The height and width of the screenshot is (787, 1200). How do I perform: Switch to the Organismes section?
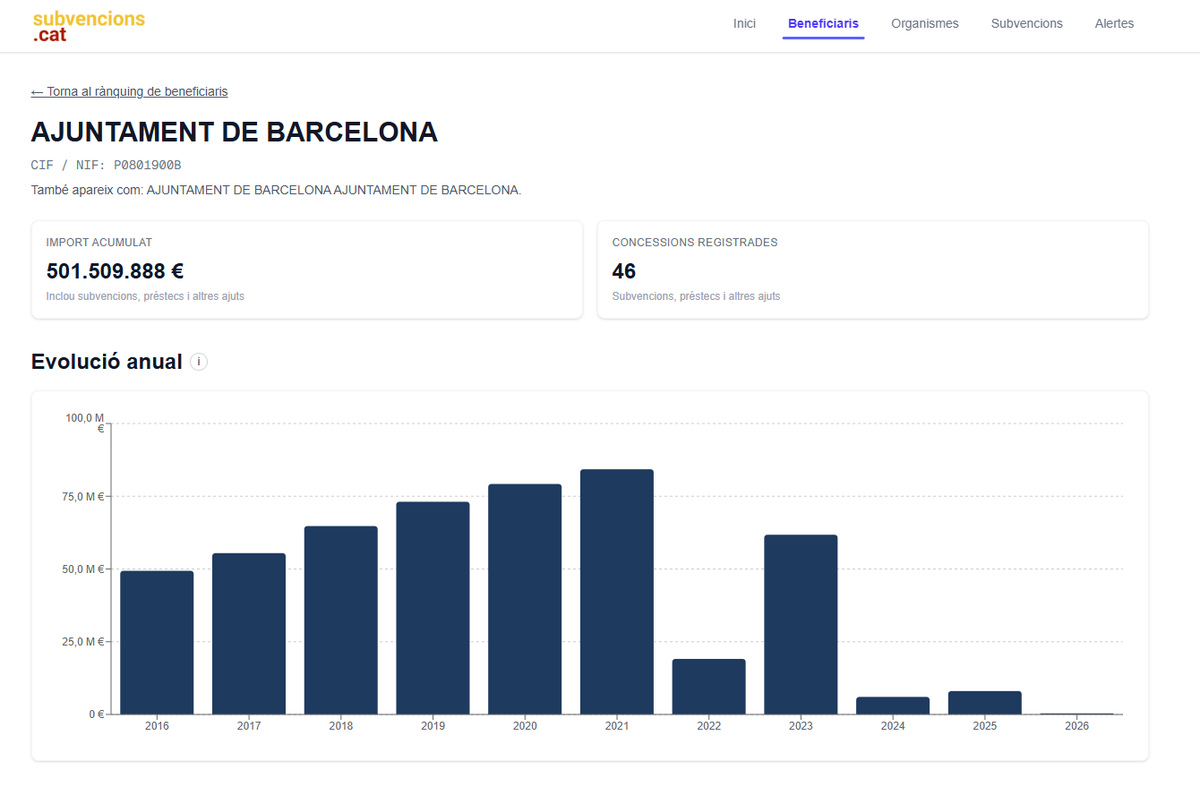click(924, 23)
